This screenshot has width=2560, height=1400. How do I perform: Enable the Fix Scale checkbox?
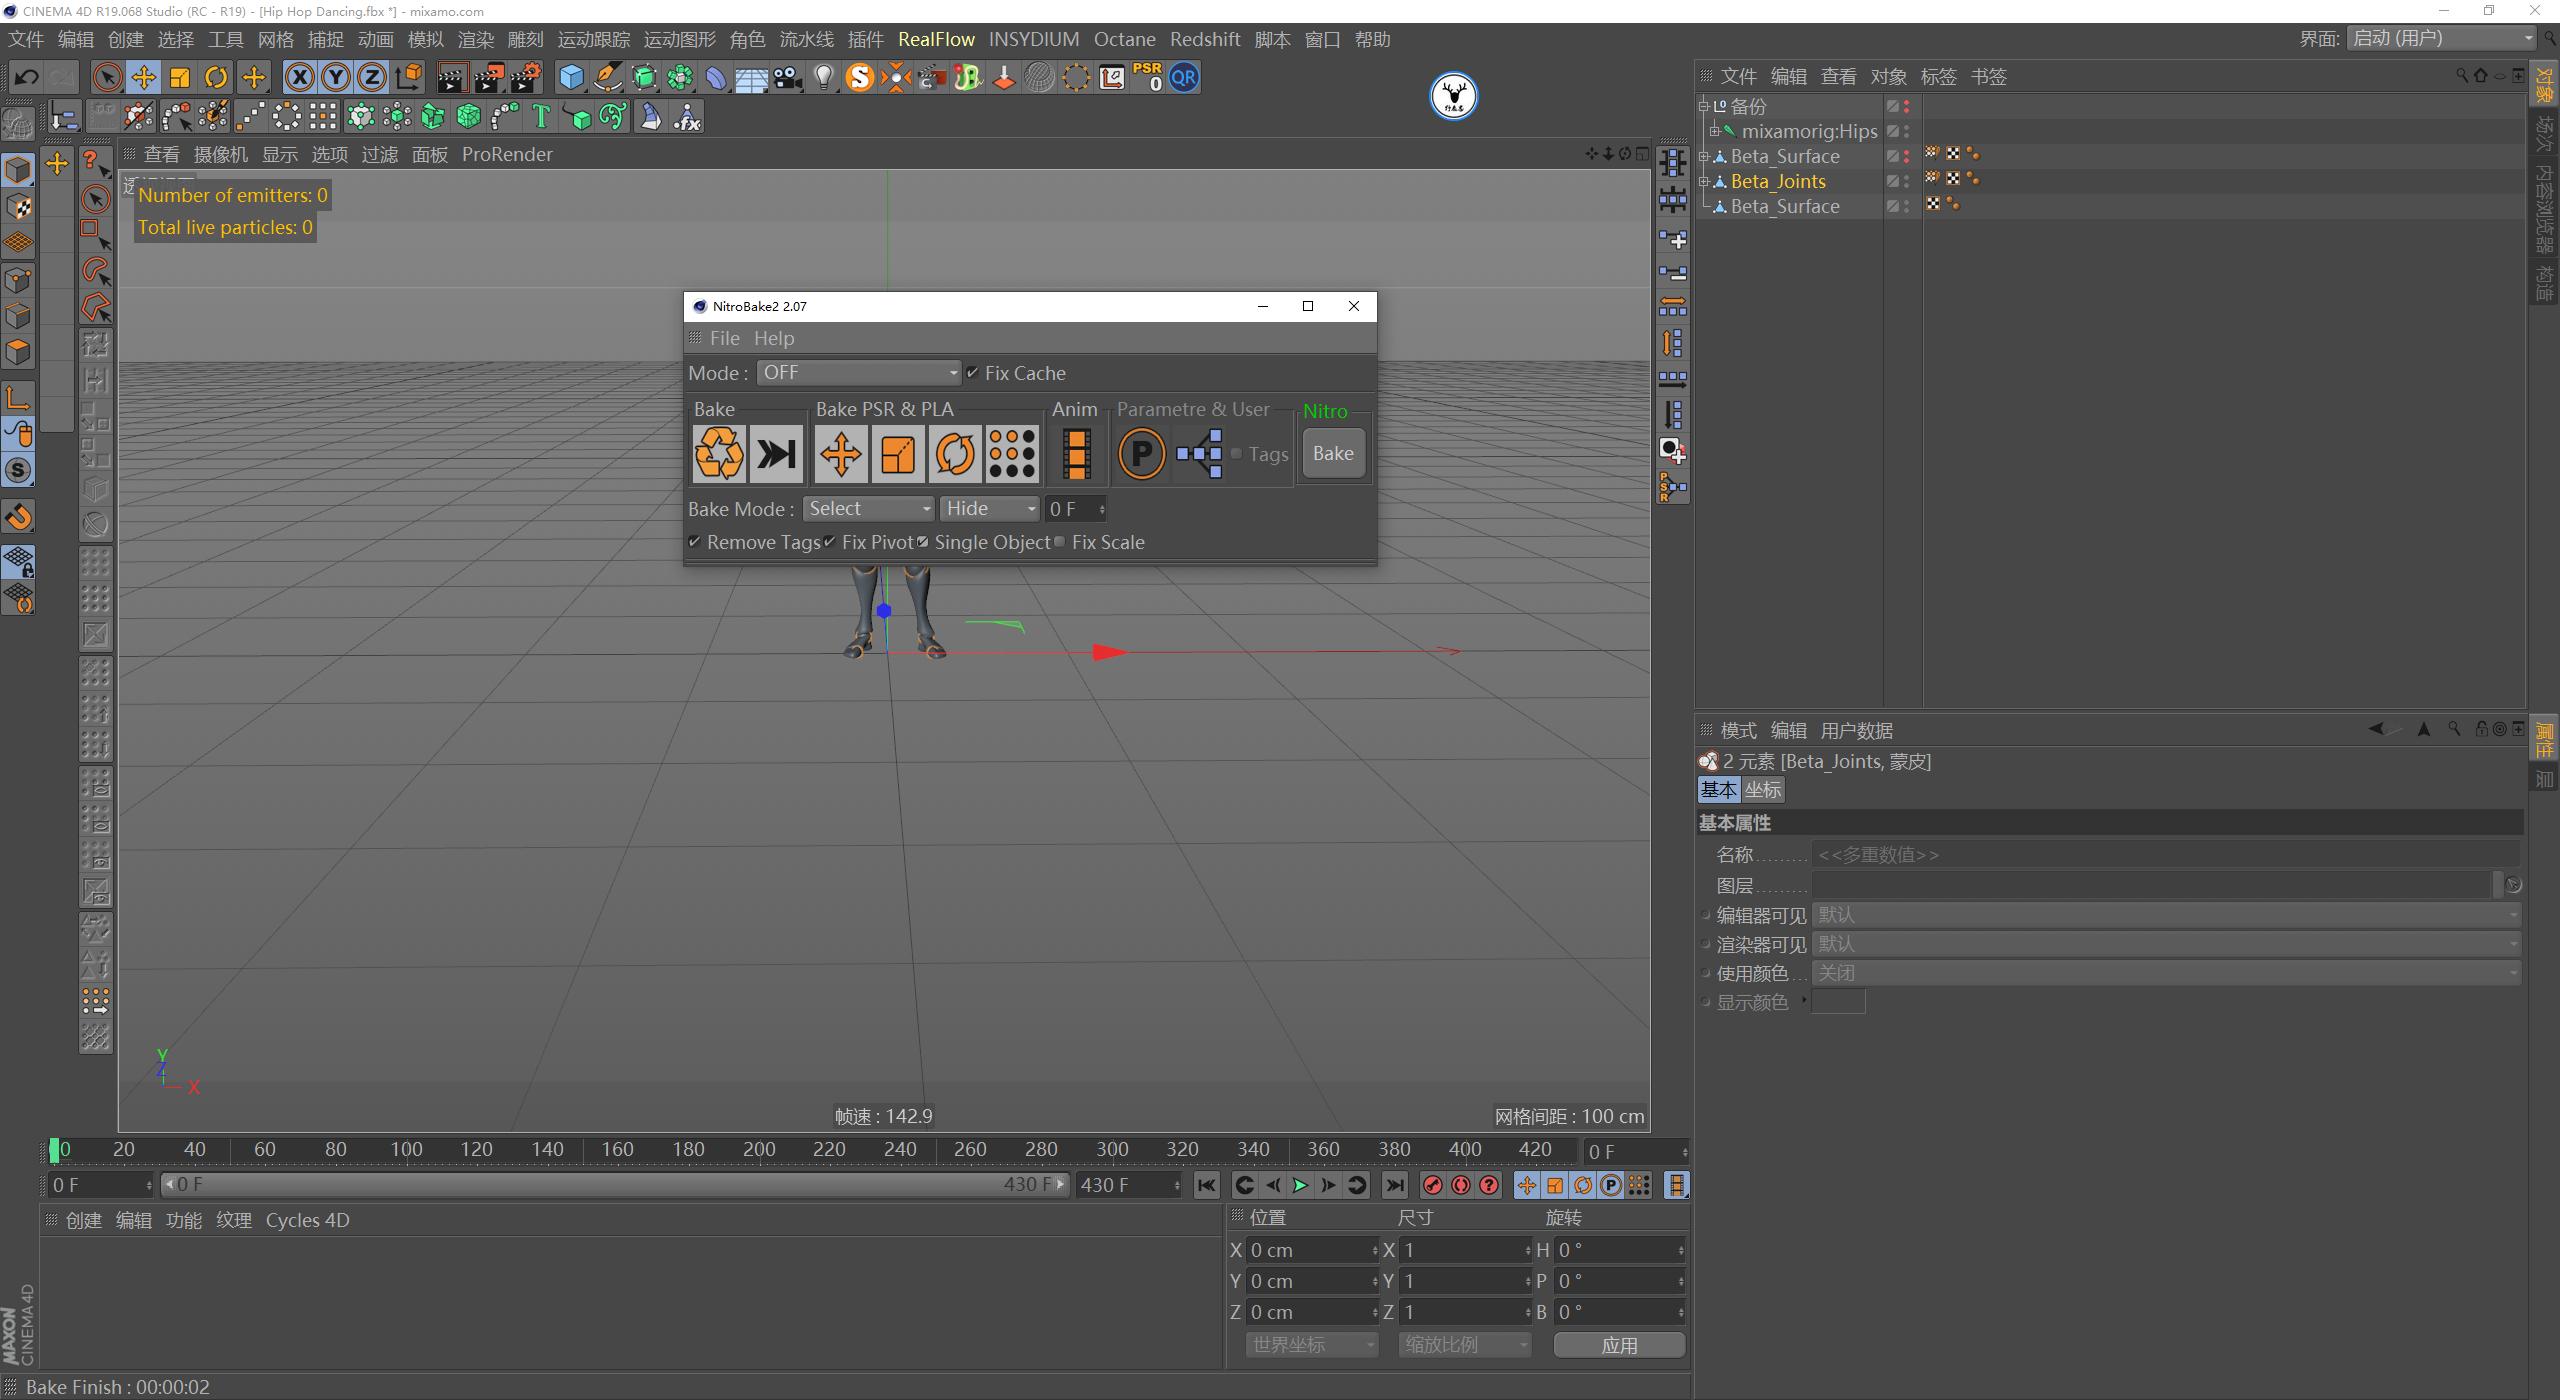point(1059,542)
